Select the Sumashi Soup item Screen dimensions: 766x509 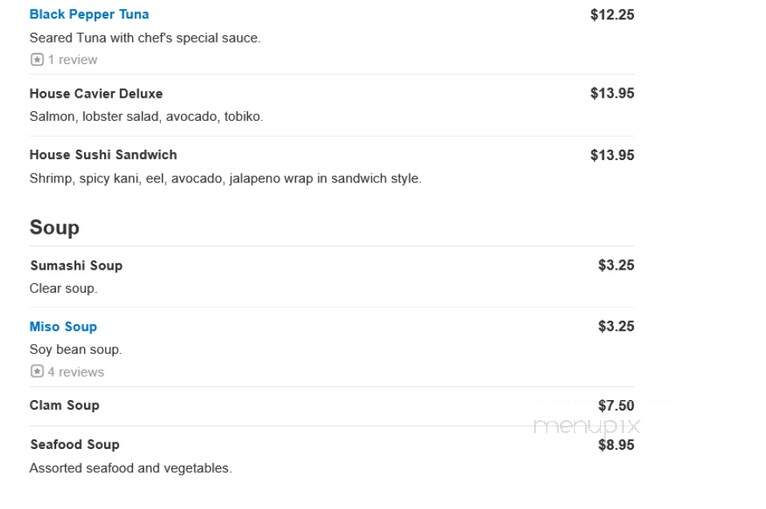tap(76, 265)
